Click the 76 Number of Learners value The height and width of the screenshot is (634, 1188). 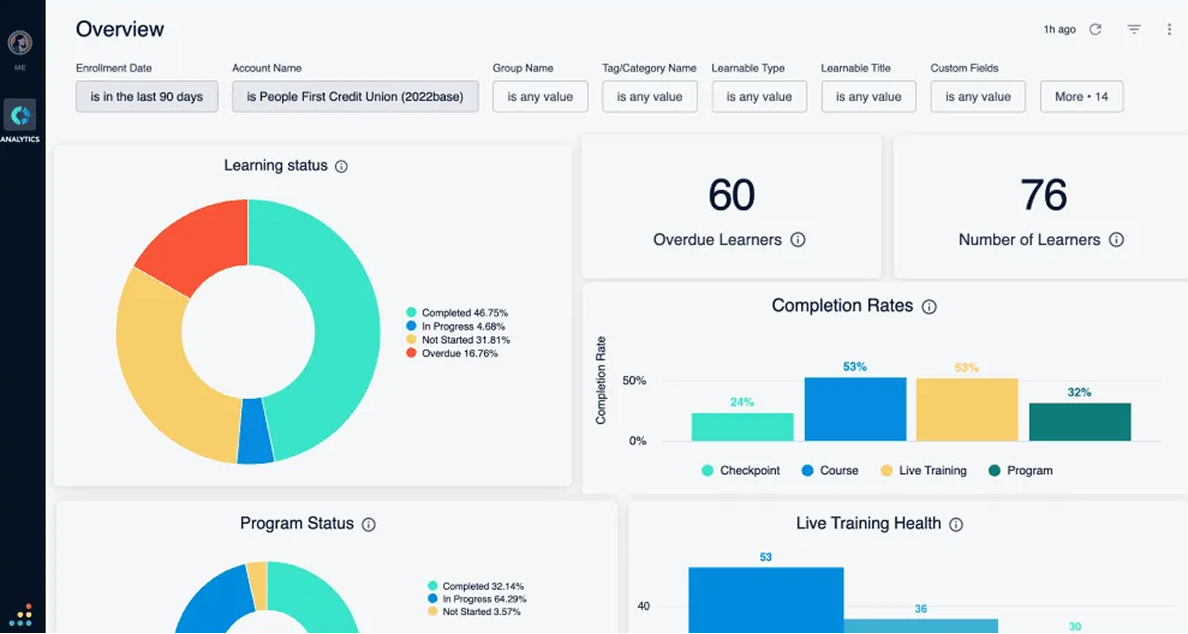tap(1044, 195)
